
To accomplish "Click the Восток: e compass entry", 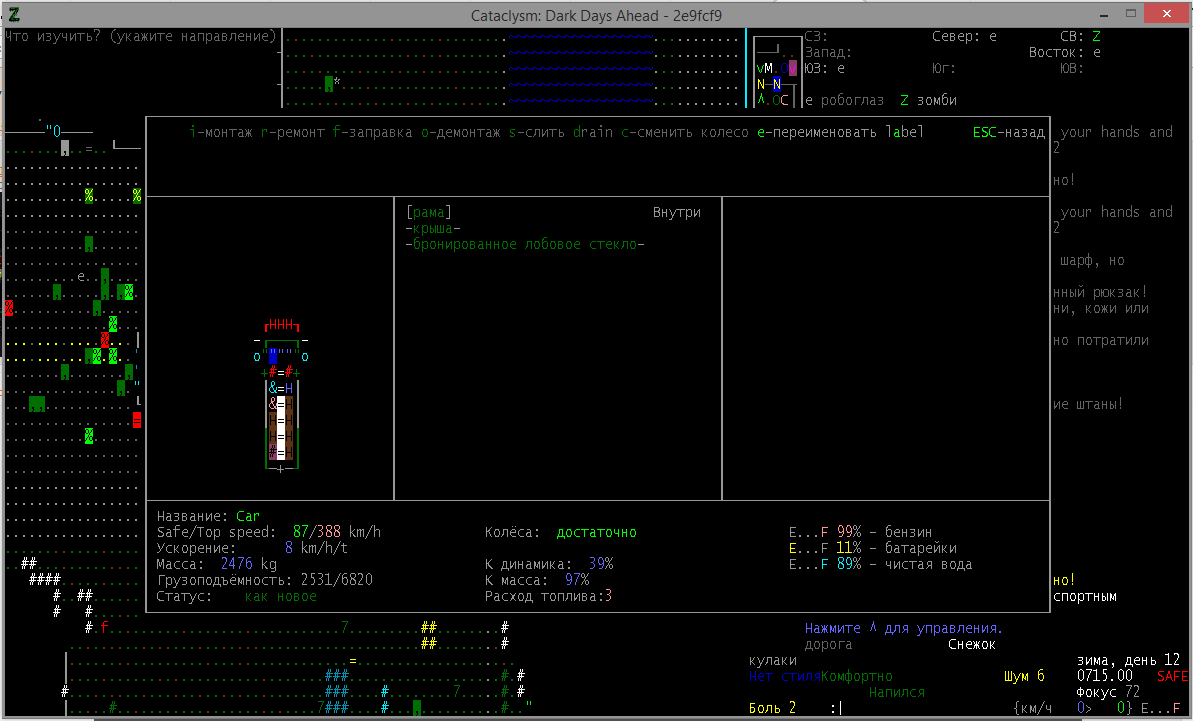I will 1064,52.
